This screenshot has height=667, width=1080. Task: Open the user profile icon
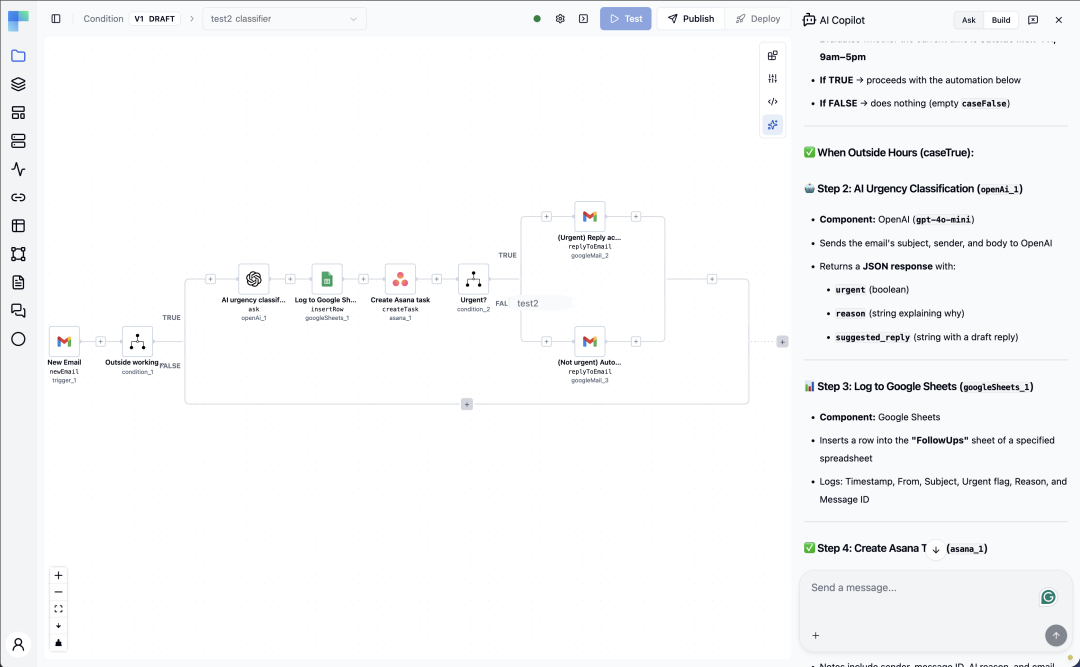[19, 644]
